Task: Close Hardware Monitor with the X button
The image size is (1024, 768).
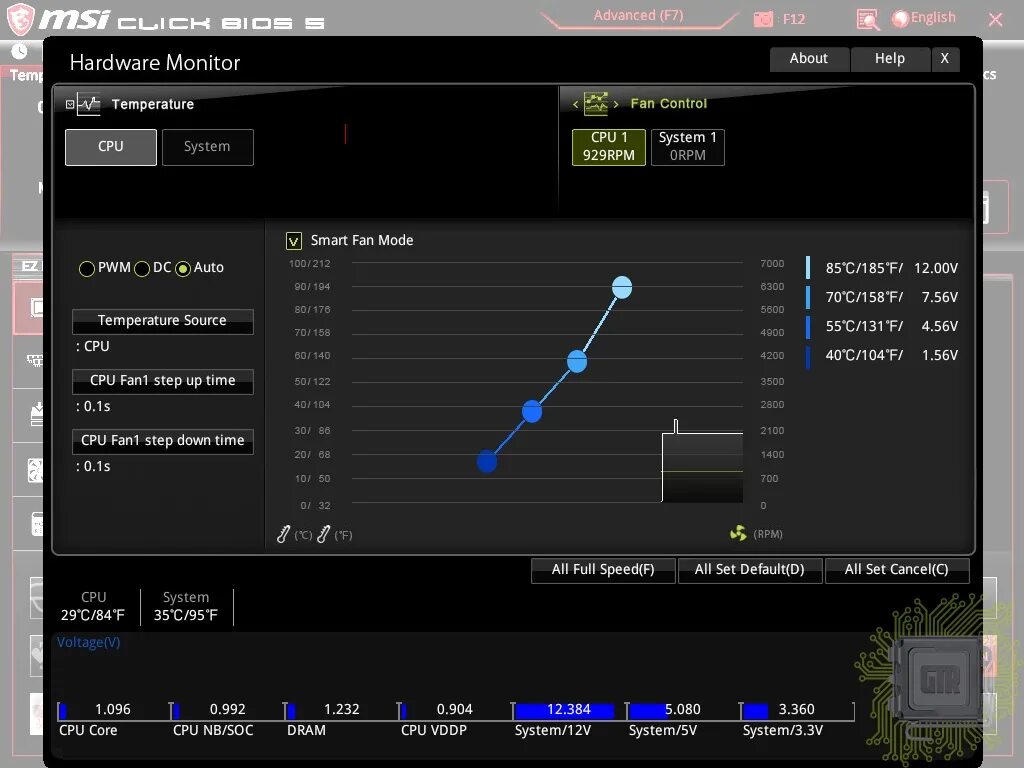Action: (x=945, y=59)
